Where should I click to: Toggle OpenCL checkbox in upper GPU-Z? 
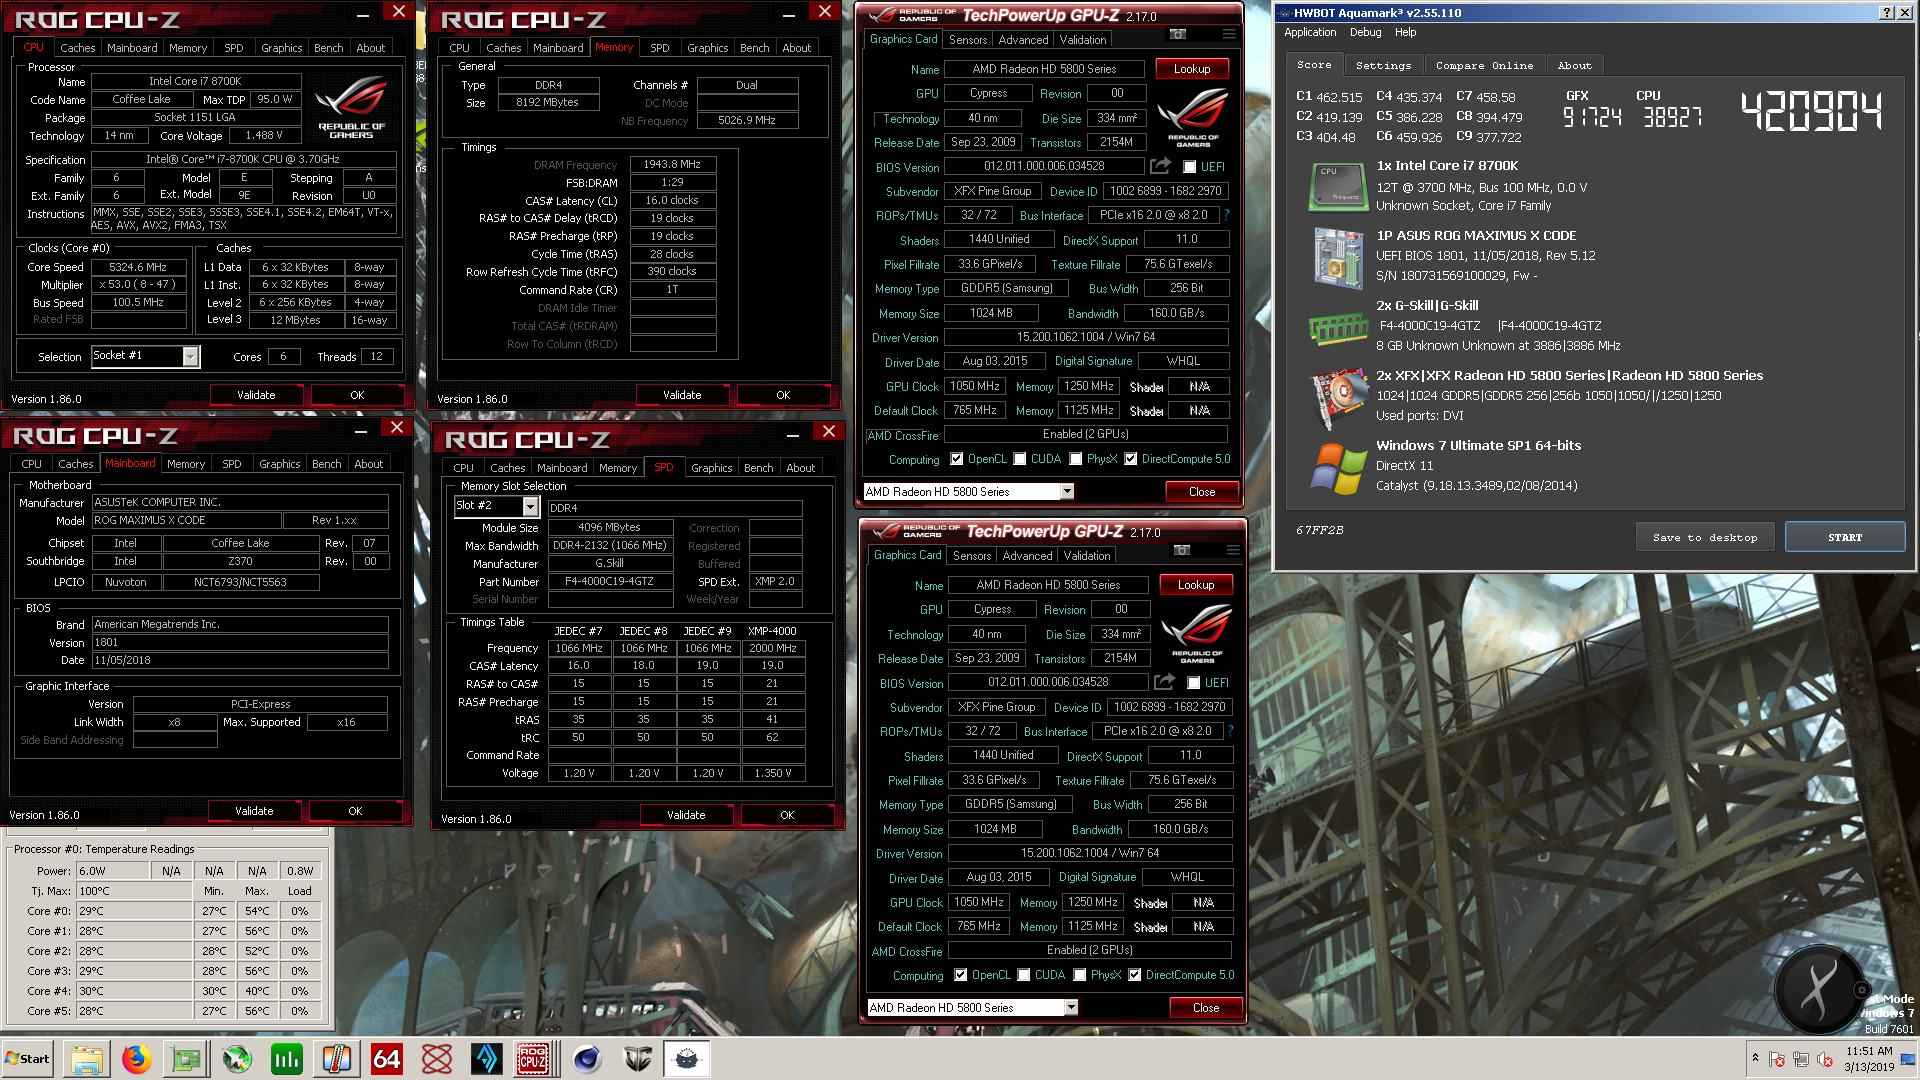957,459
